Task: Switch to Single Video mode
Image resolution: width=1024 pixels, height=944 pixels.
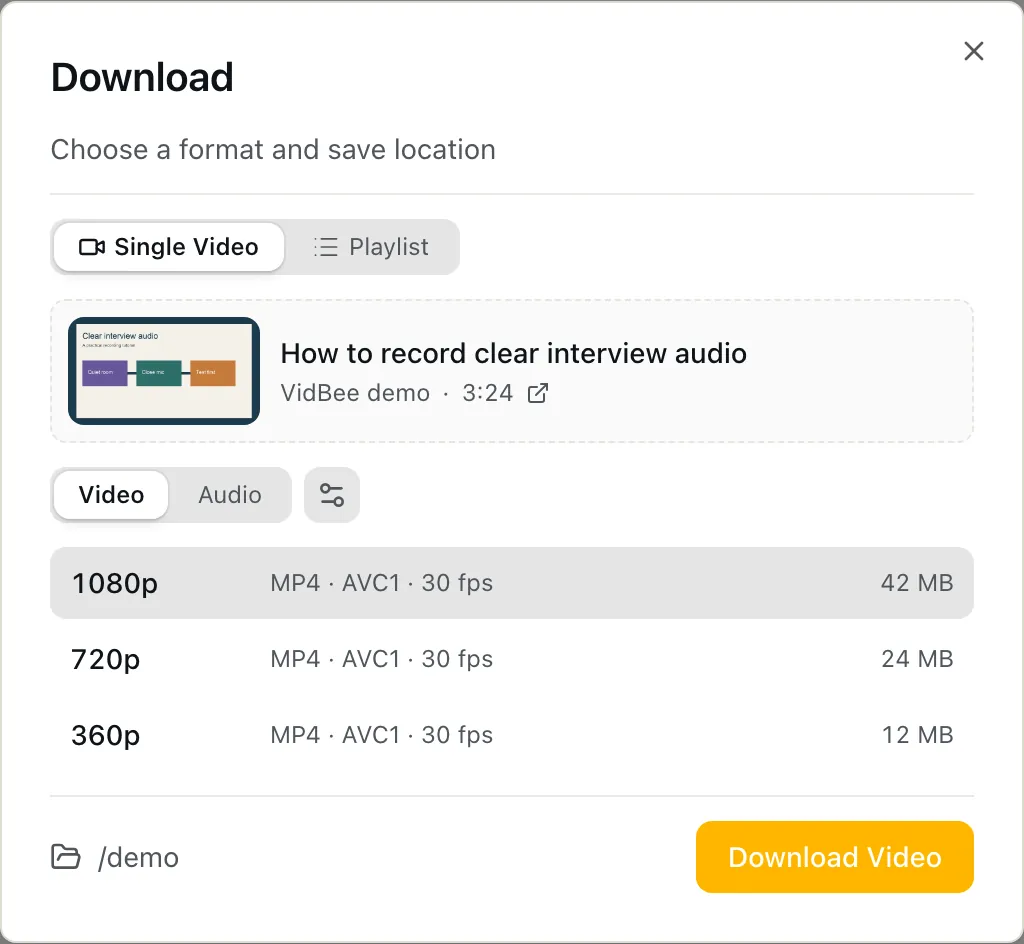Action: 168,247
